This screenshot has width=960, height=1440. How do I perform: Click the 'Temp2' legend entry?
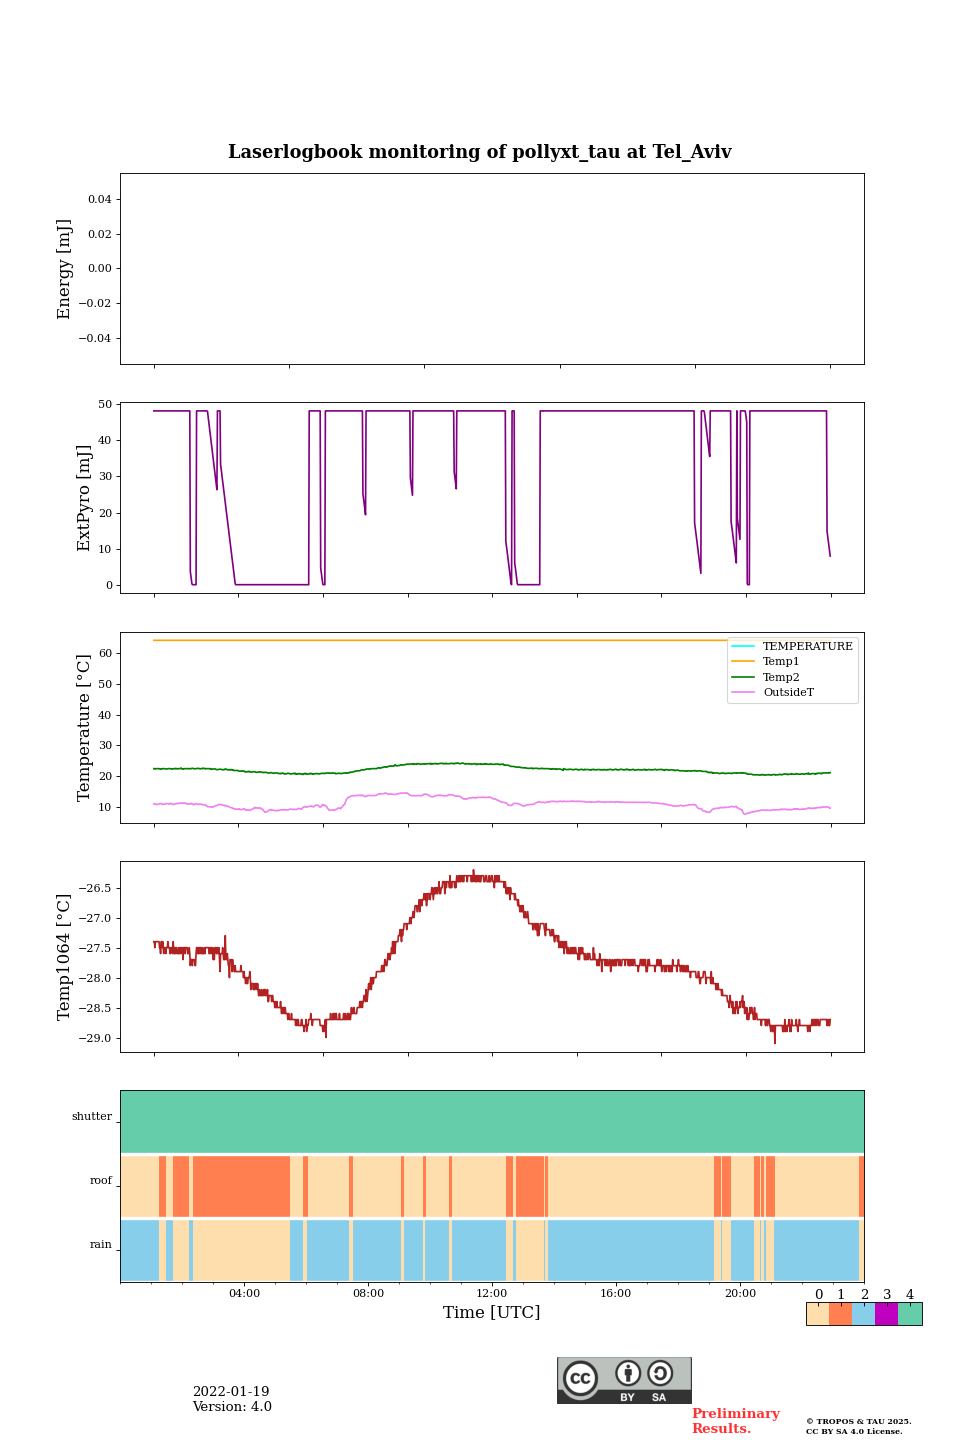coord(766,677)
